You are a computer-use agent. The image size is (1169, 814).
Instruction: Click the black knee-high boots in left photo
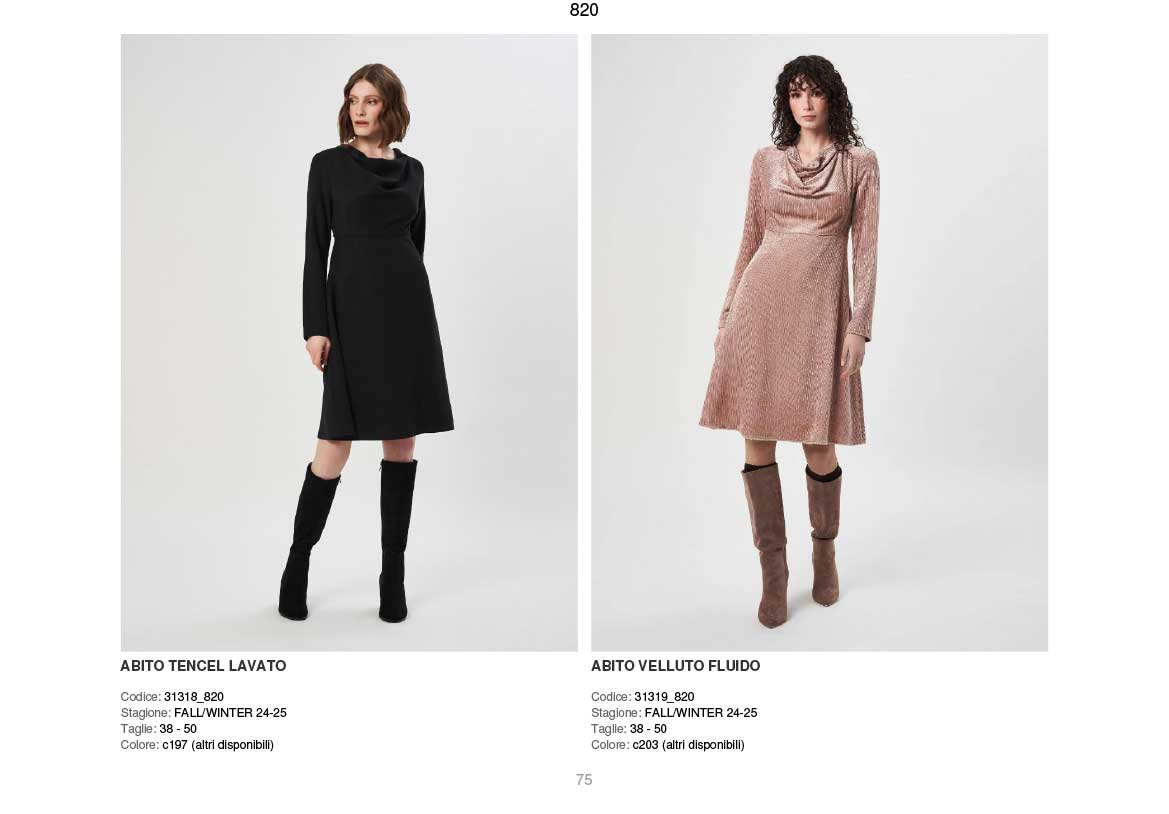(x=348, y=540)
